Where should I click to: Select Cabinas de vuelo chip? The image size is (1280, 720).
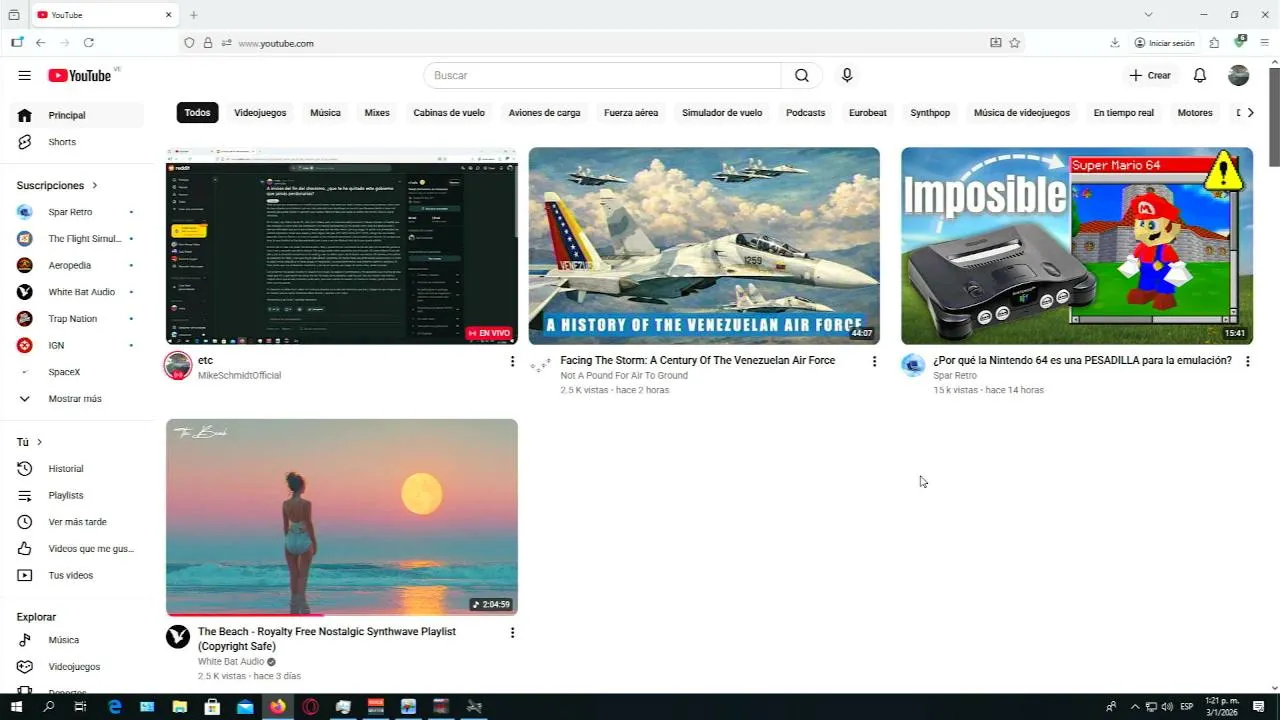(x=449, y=113)
